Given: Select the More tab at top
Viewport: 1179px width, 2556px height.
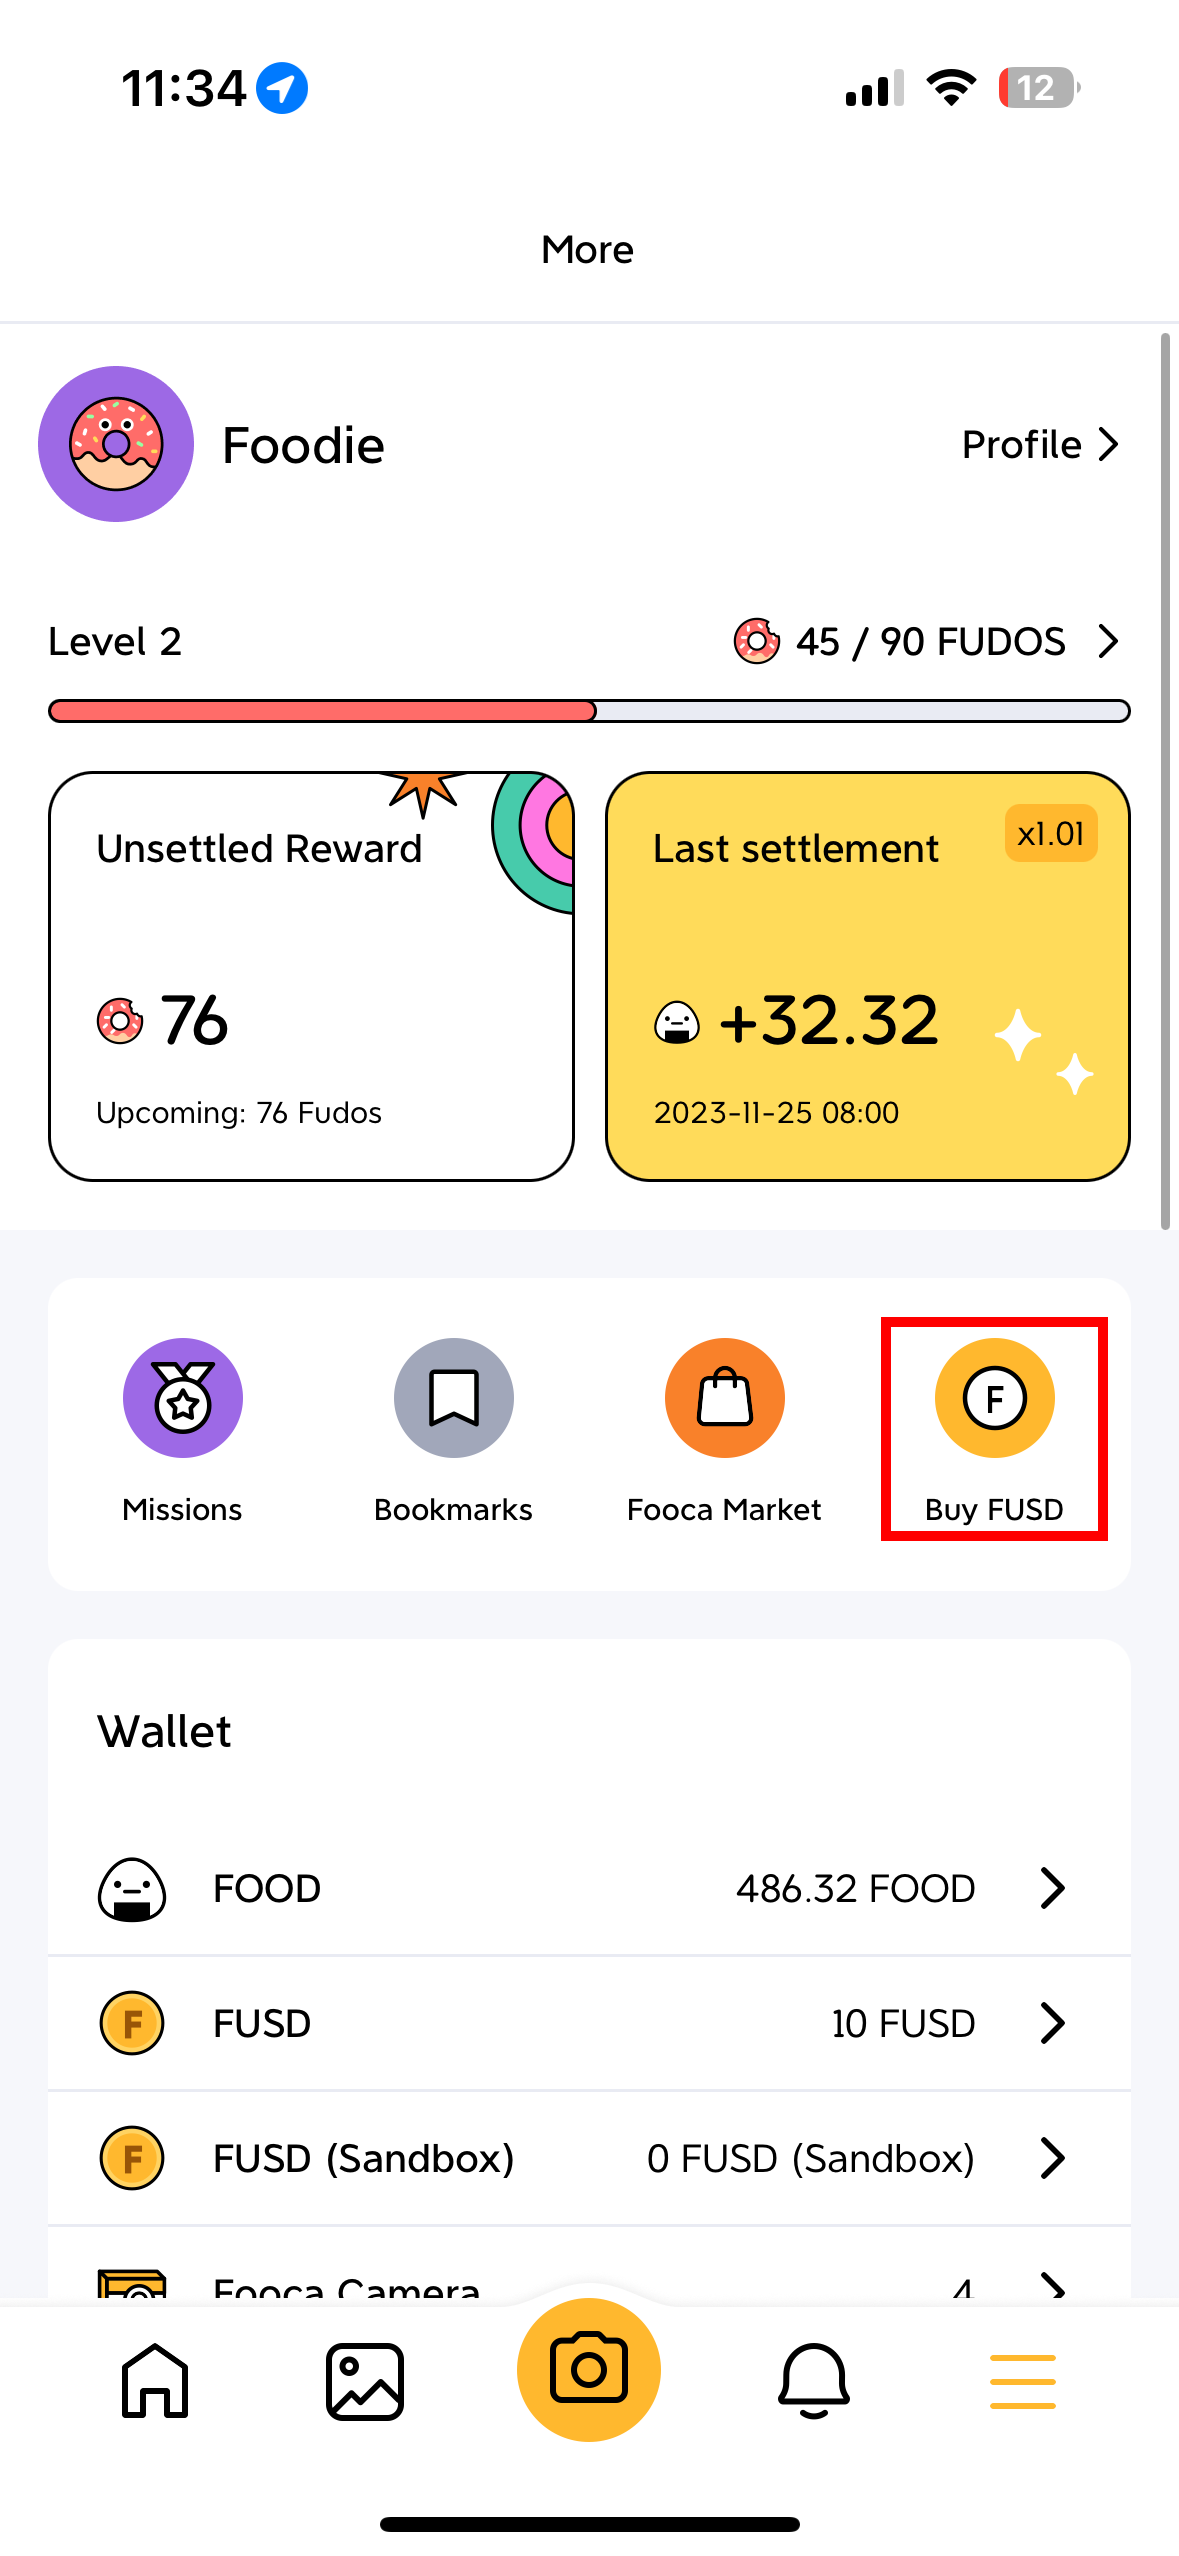Looking at the screenshot, I should click(587, 249).
